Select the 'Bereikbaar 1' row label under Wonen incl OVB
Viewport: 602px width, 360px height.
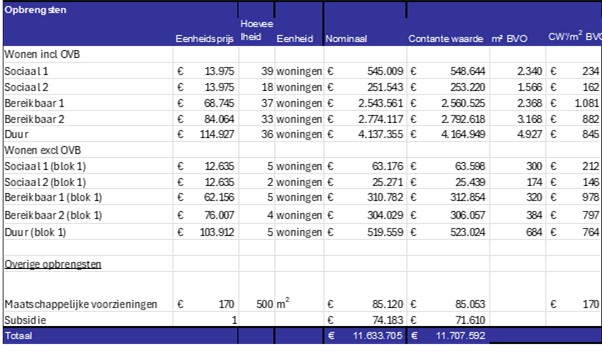click(34, 103)
